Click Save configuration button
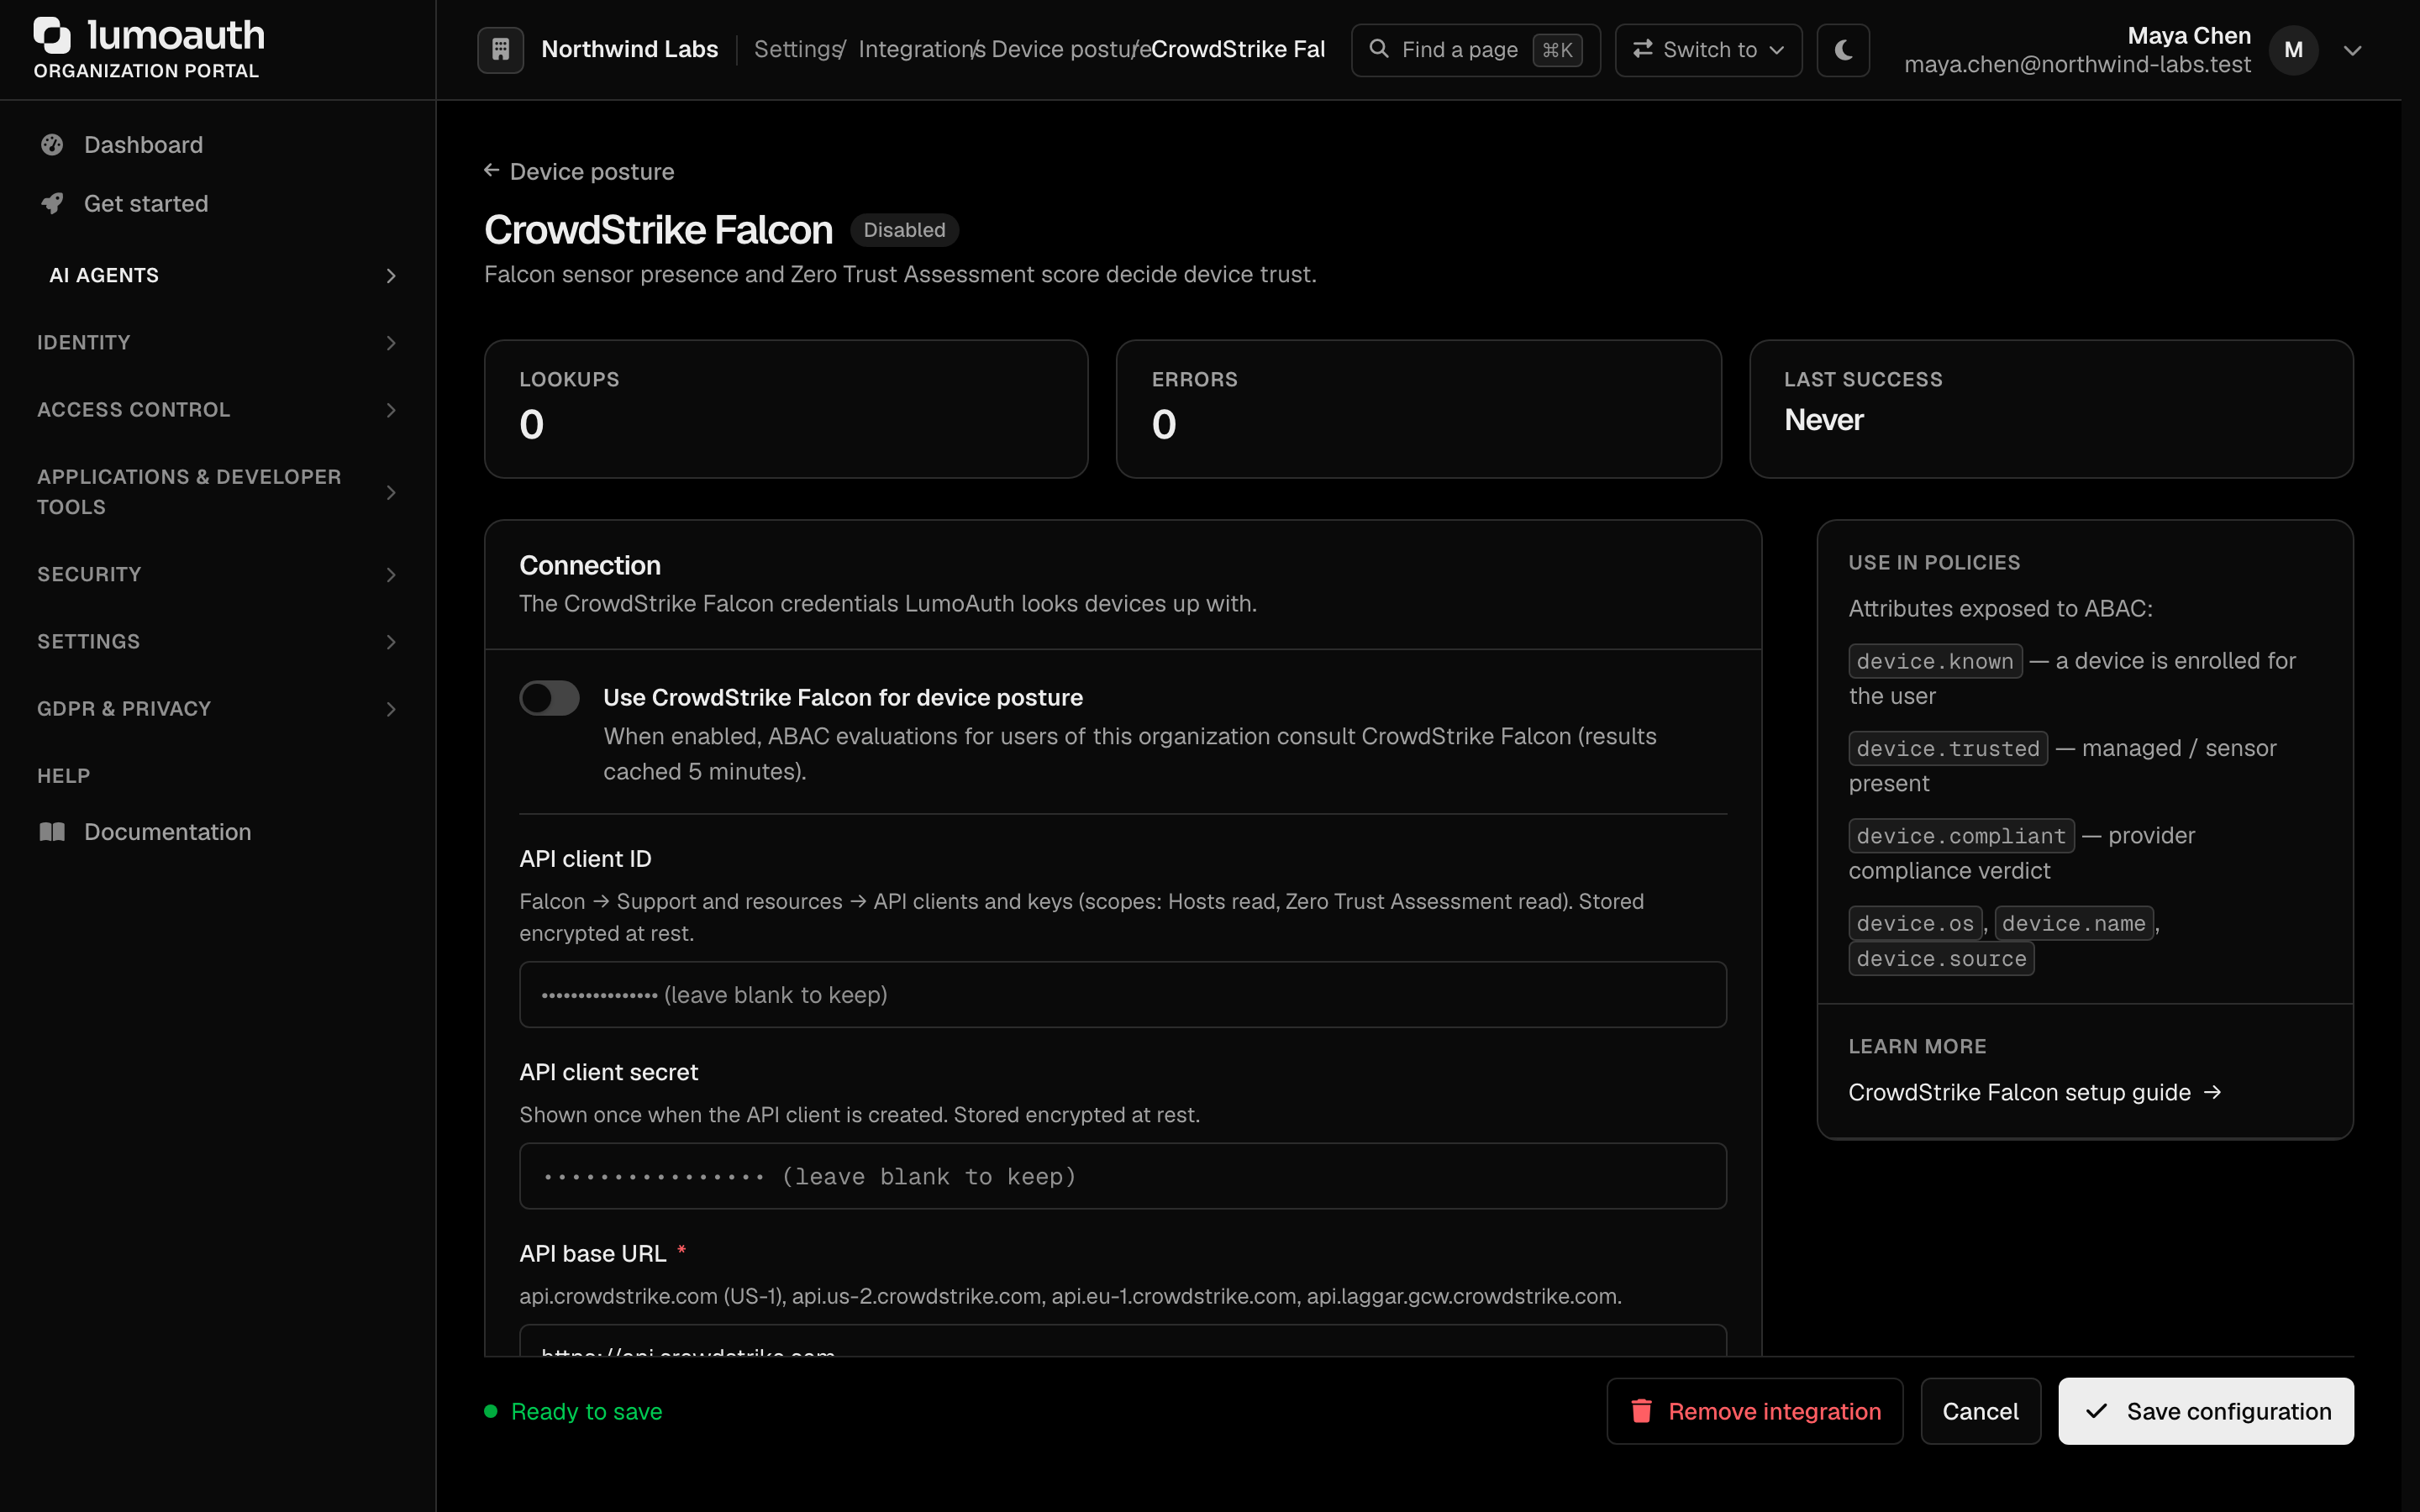Viewport: 2420px width, 1512px height. [x=2205, y=1411]
